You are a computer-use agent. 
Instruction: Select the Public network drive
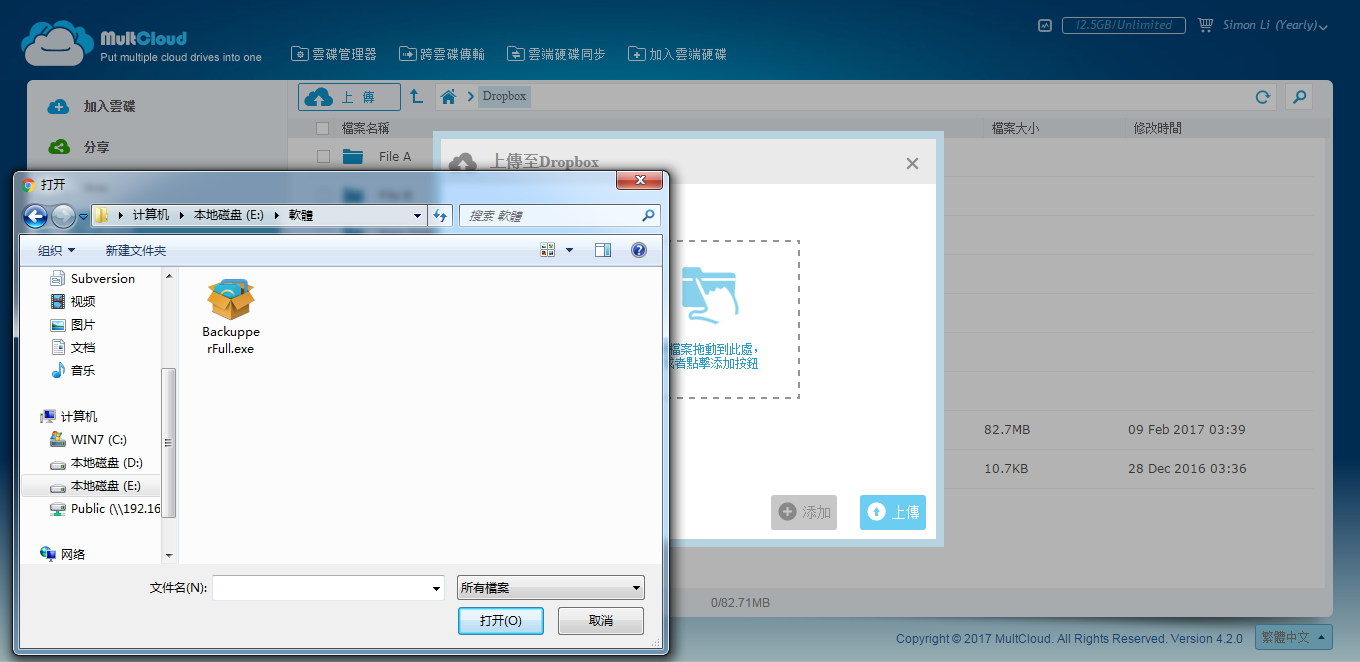point(105,508)
